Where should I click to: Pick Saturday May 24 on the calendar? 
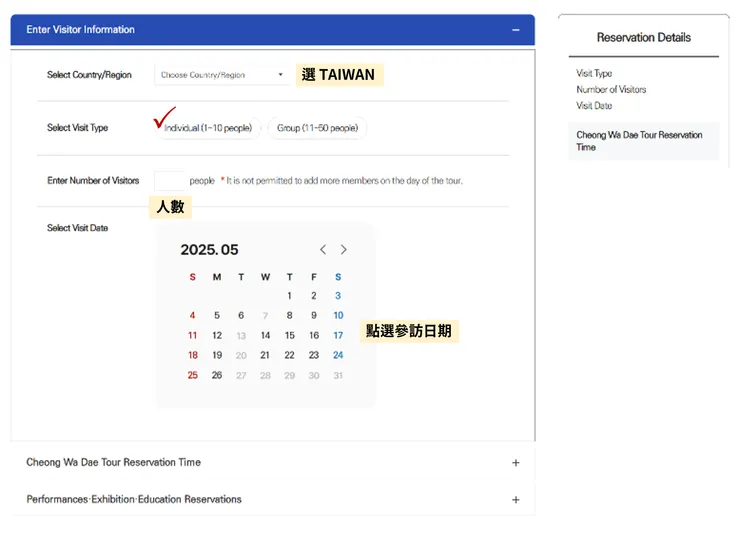pyautogui.click(x=338, y=355)
